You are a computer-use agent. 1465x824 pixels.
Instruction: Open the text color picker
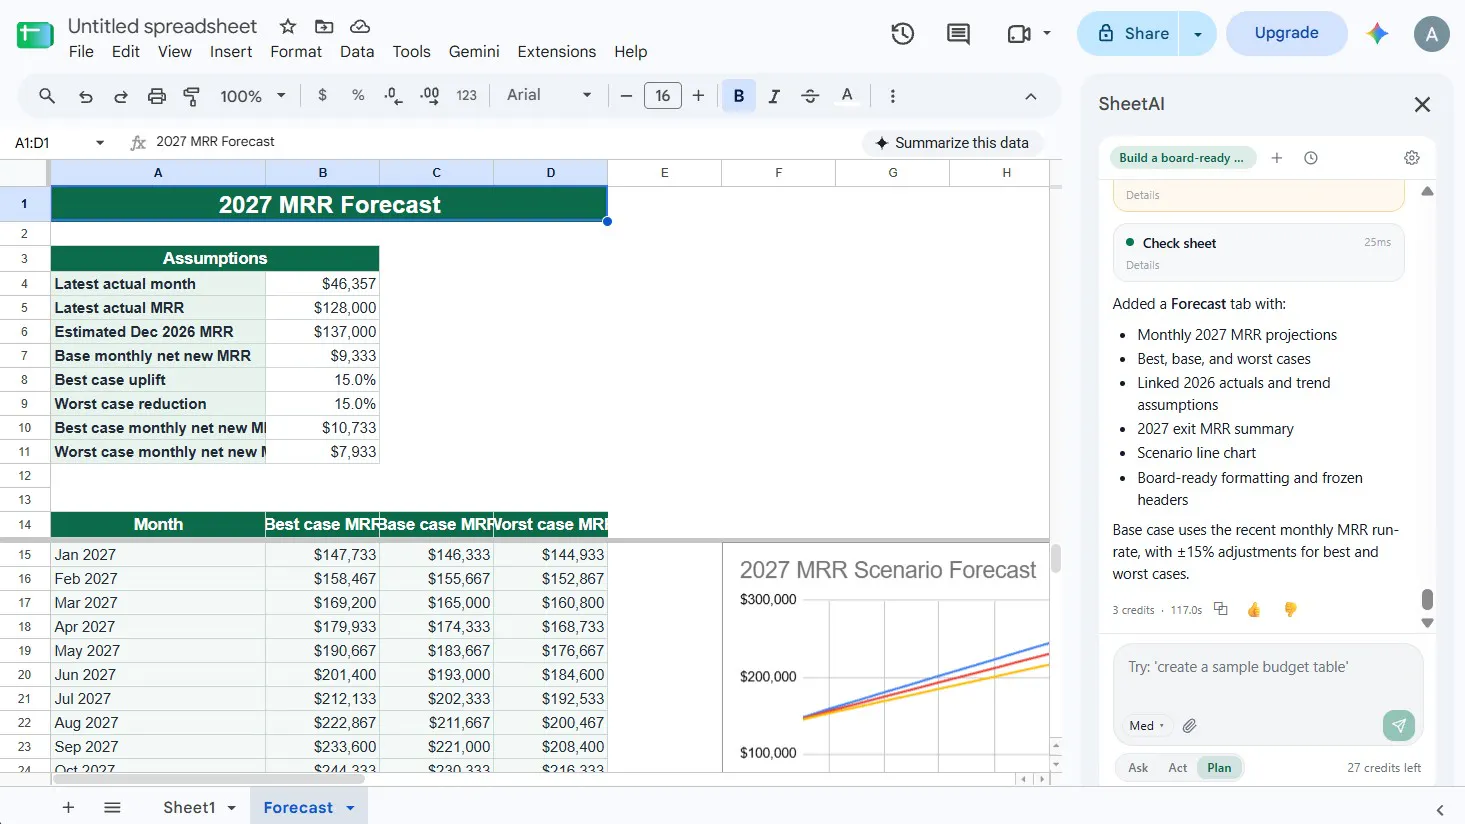(847, 96)
